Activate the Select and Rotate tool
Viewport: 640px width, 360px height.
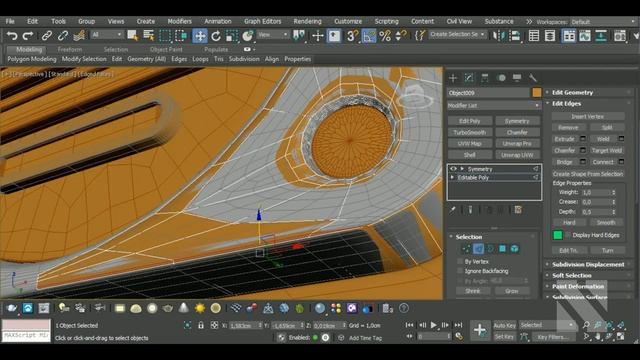pos(216,36)
